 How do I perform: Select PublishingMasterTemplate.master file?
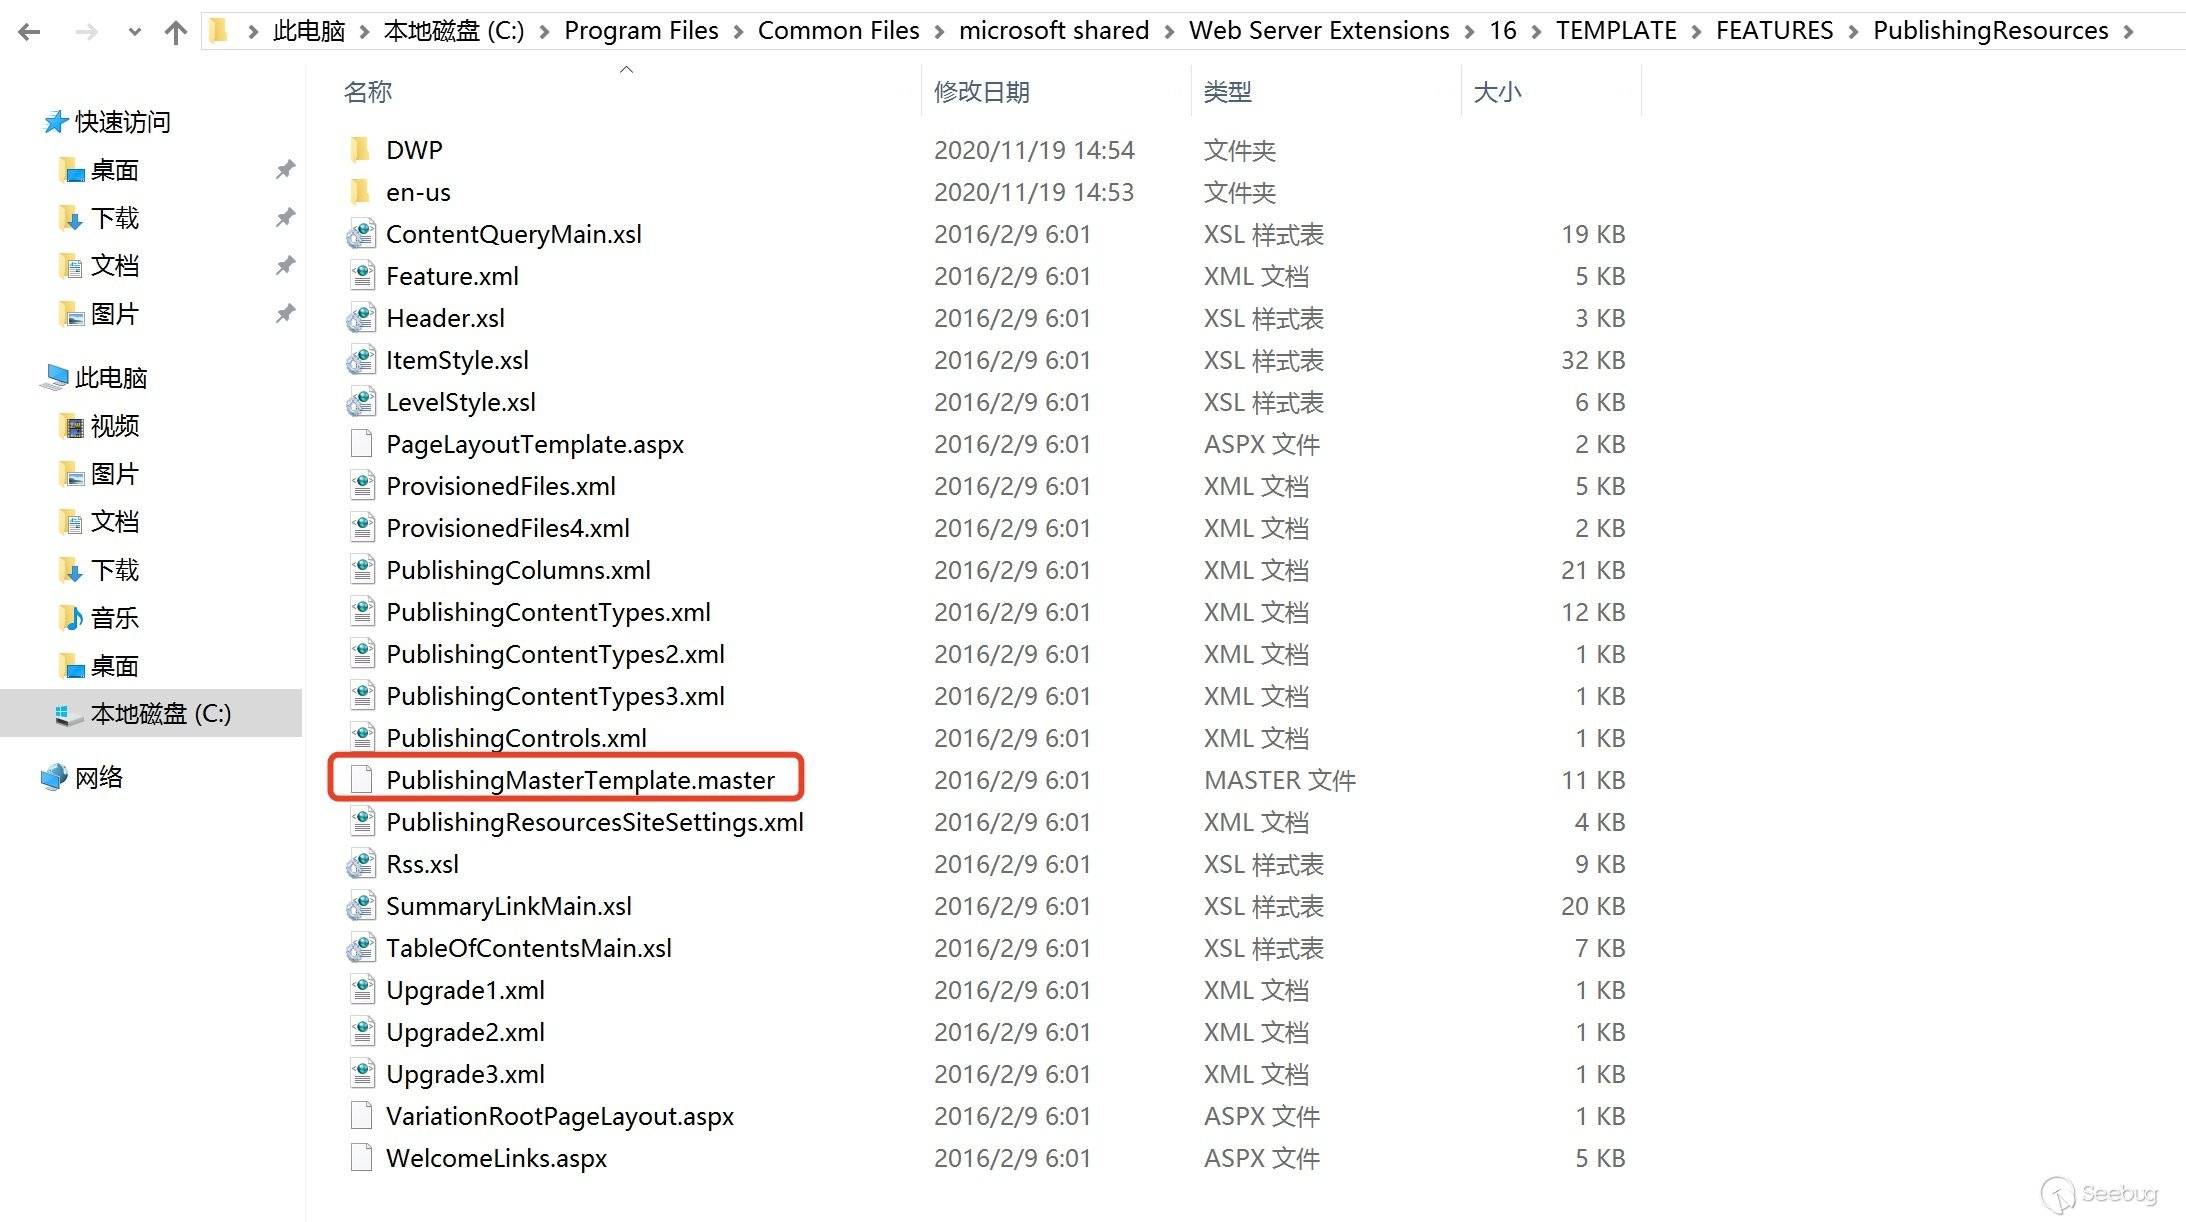point(580,780)
